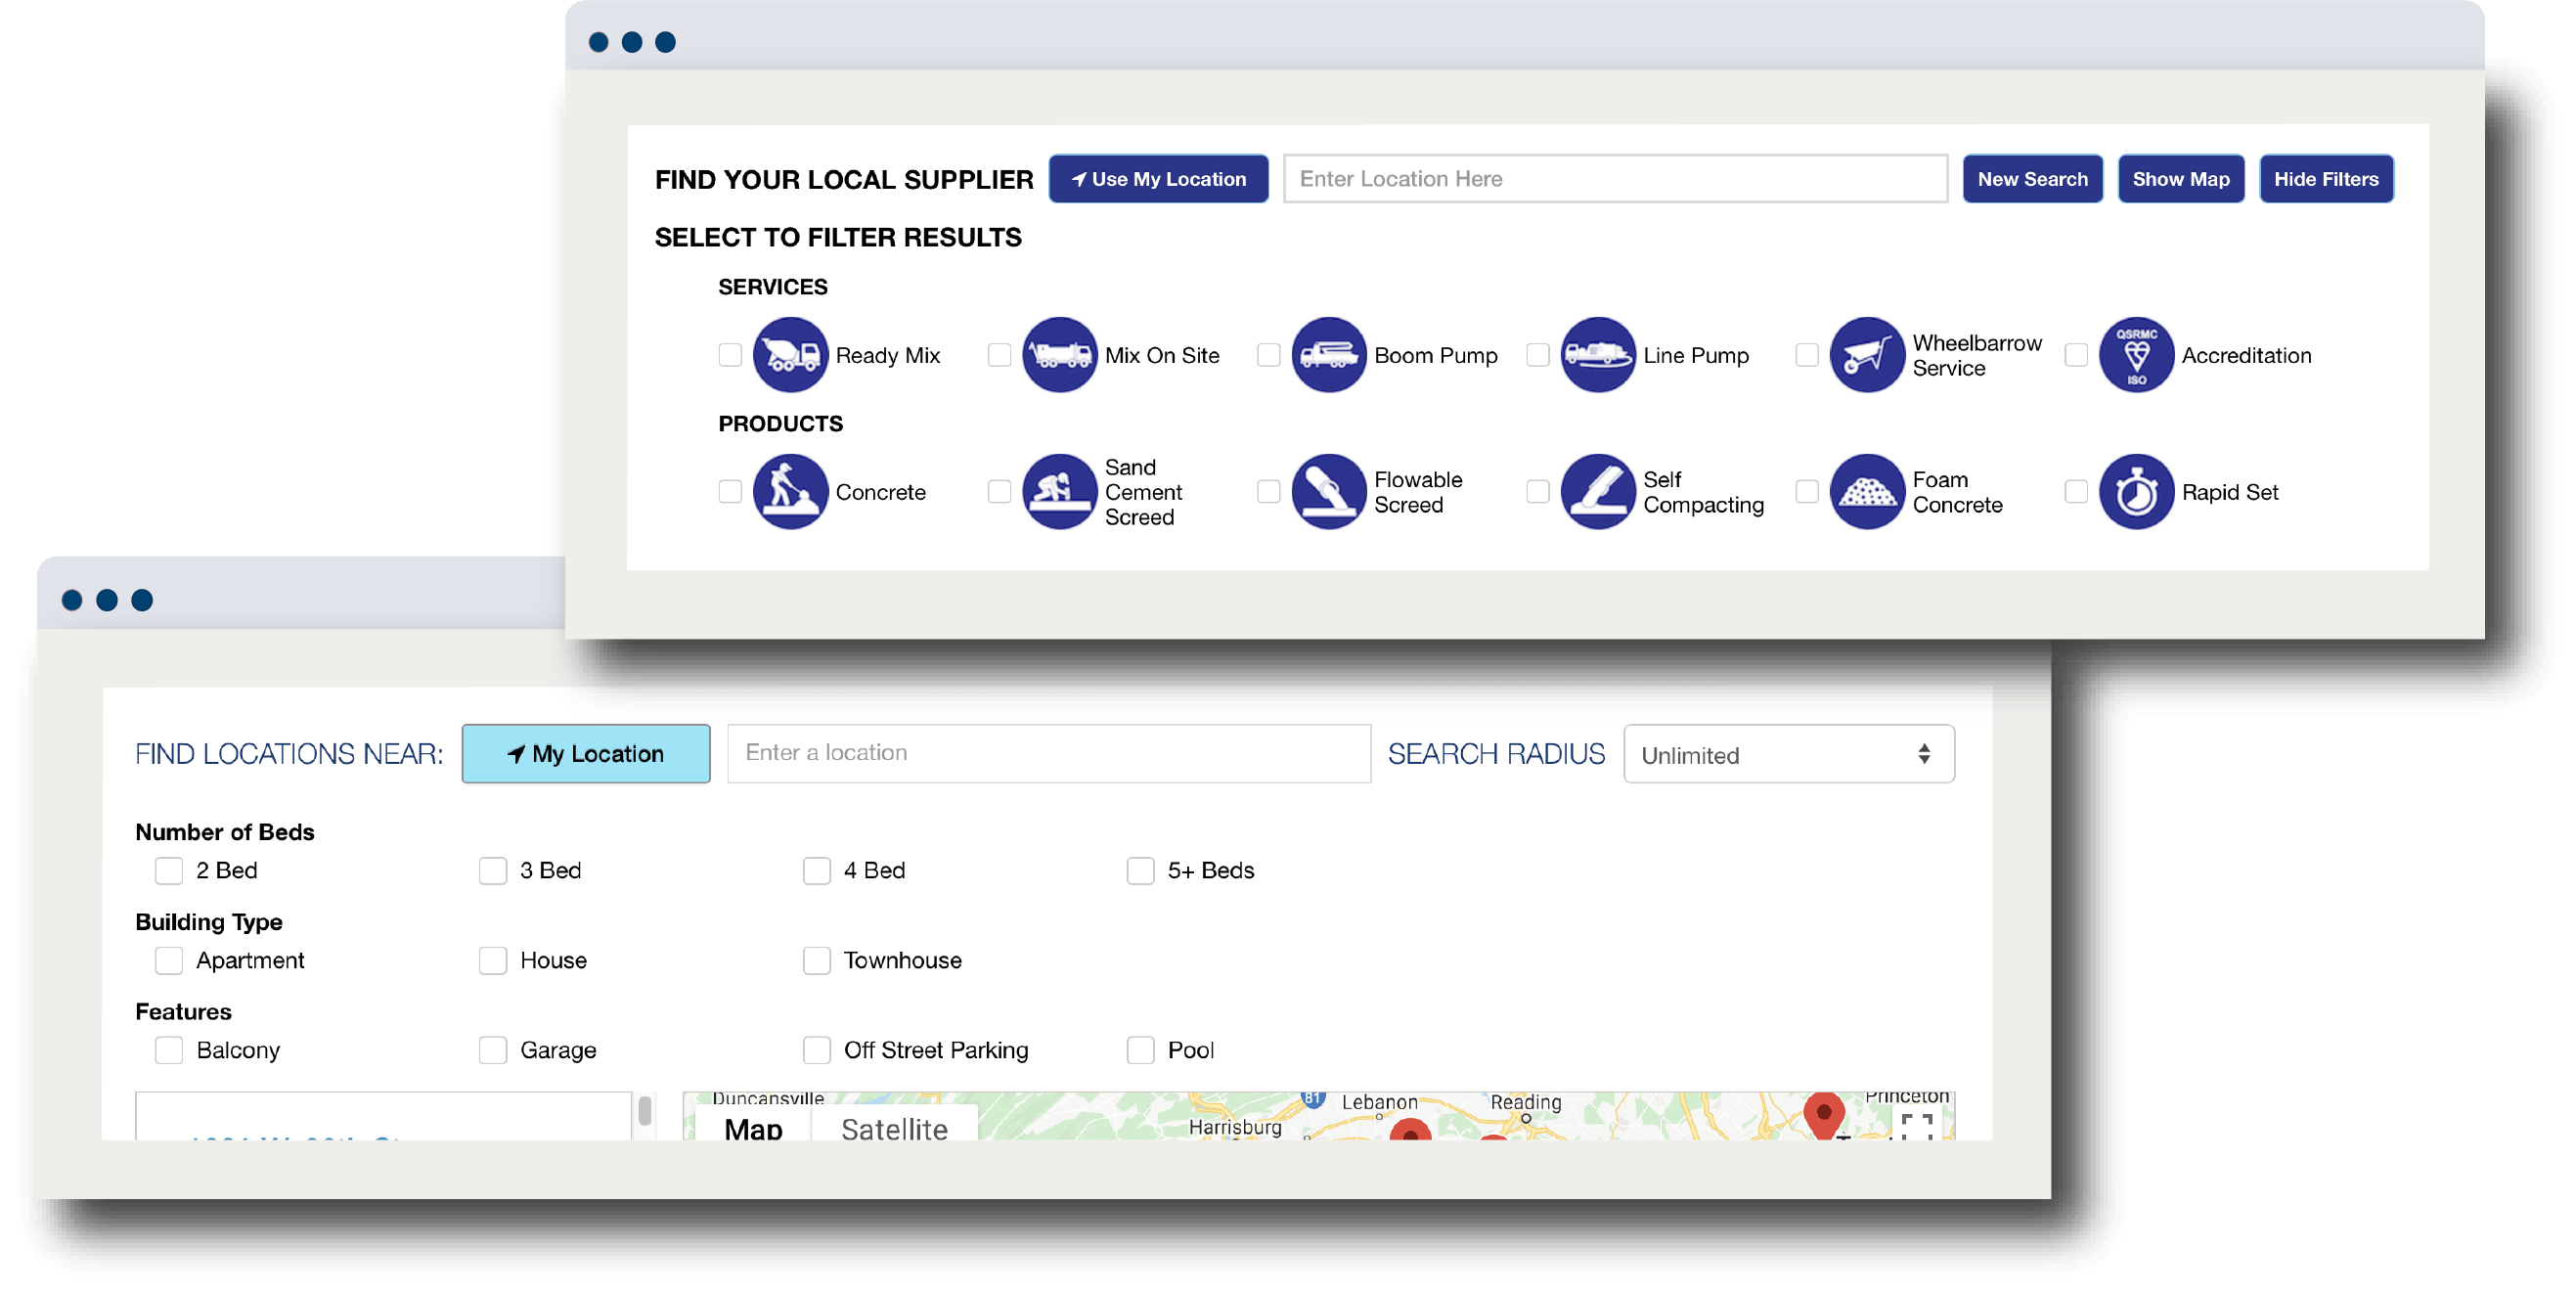Click the Foam Concrete icon
This screenshot has height=1293, width=2576.
tap(1866, 492)
